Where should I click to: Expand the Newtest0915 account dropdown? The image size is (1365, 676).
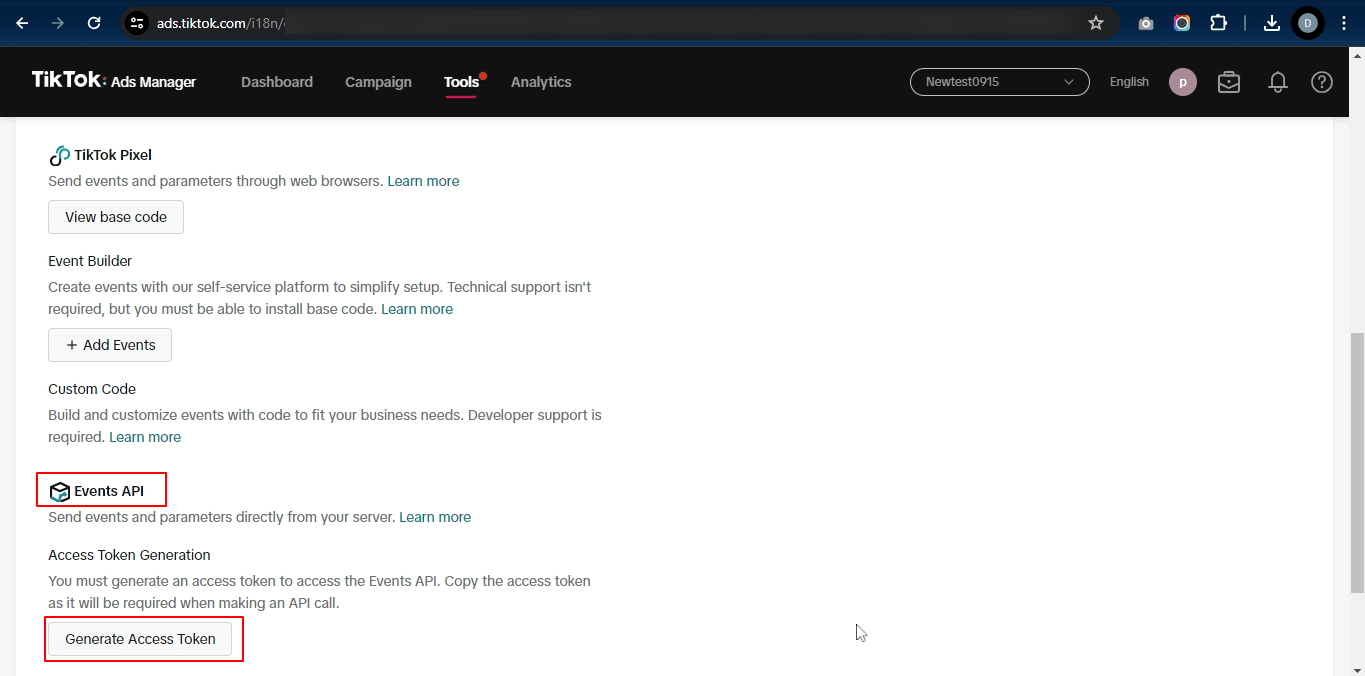pos(999,82)
